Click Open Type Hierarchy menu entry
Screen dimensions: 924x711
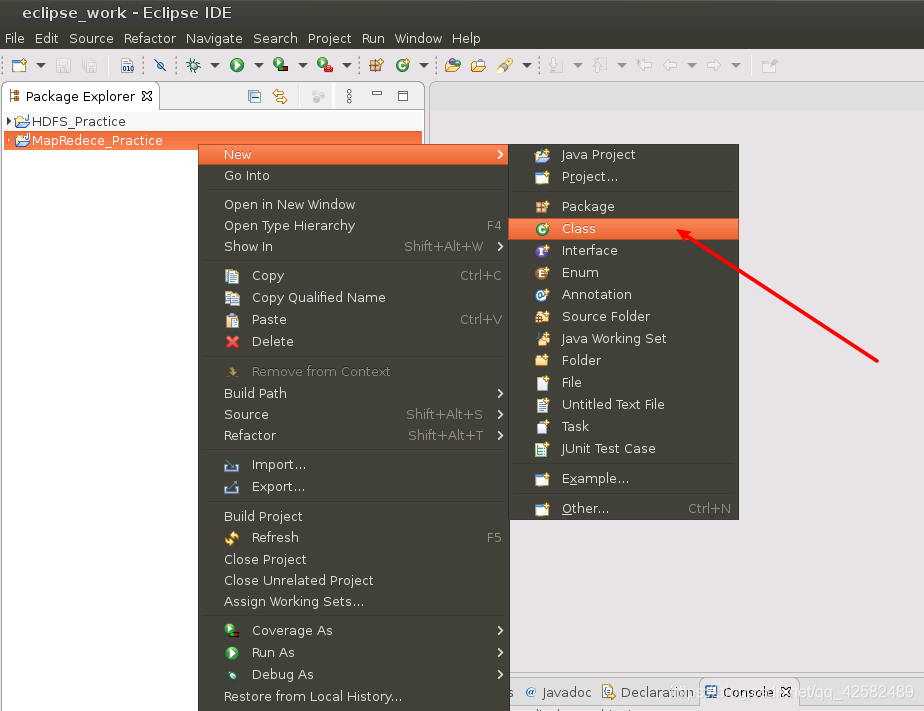354,226
